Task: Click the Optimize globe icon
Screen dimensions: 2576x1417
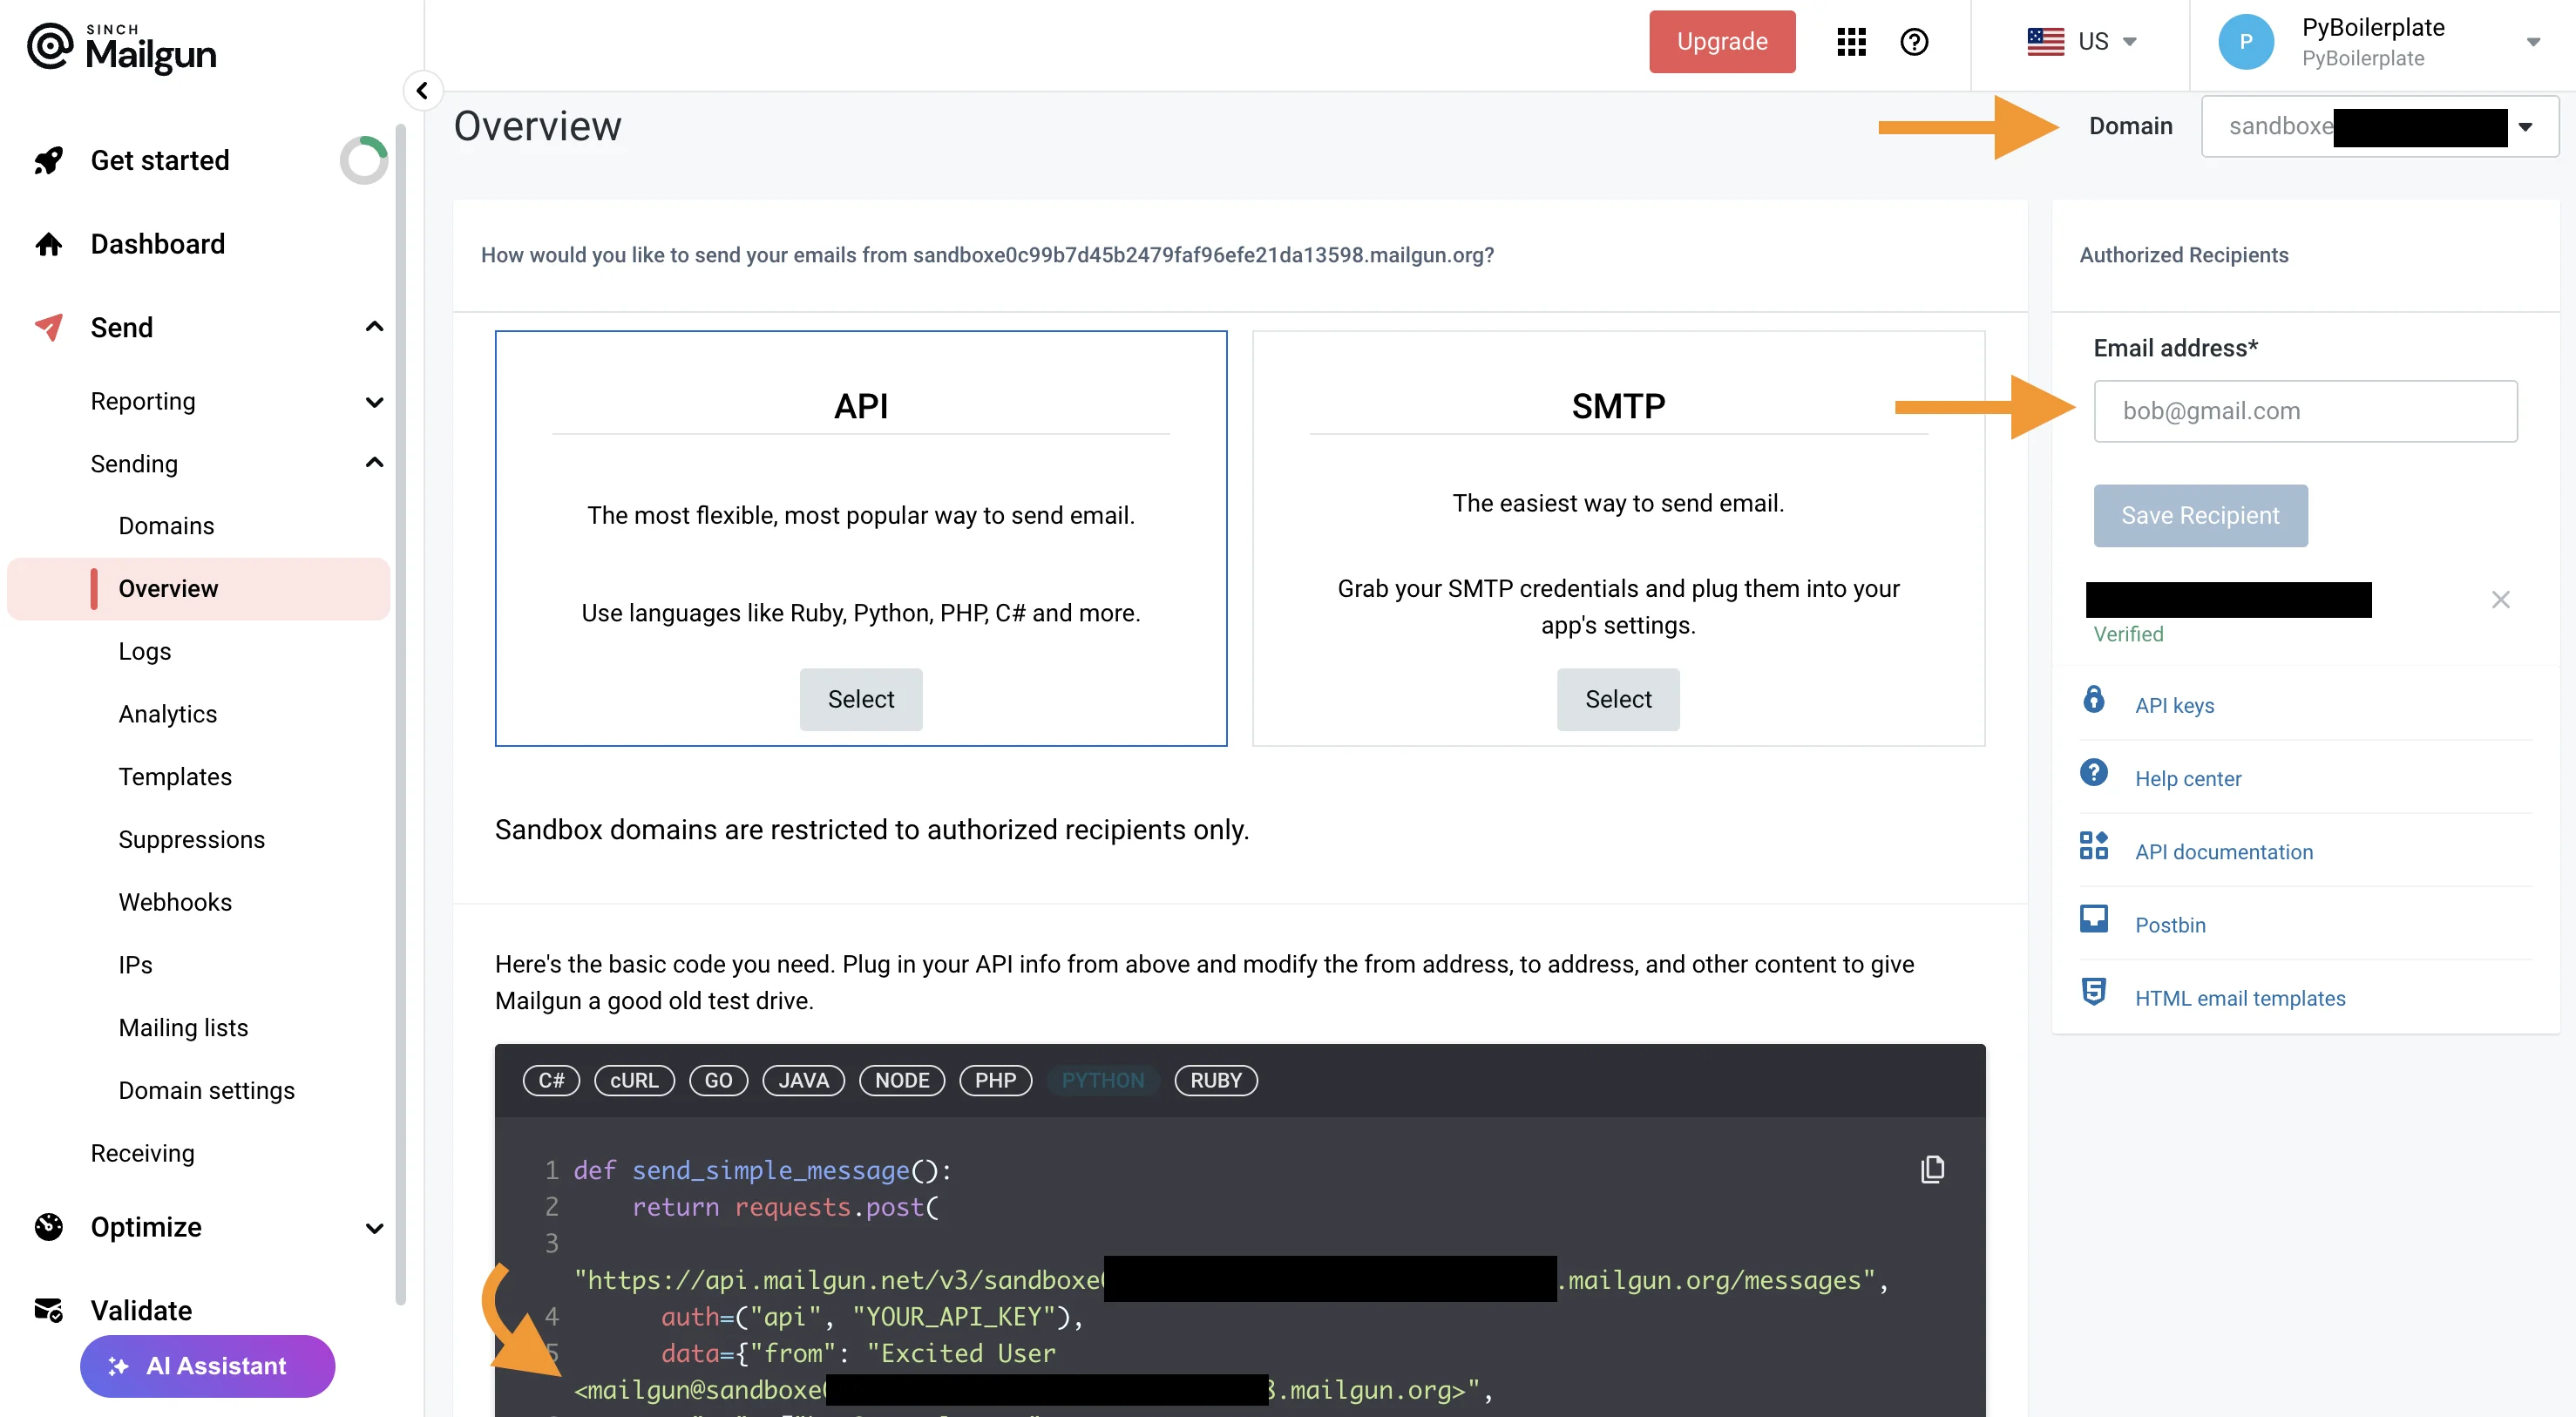Action: (x=48, y=1226)
